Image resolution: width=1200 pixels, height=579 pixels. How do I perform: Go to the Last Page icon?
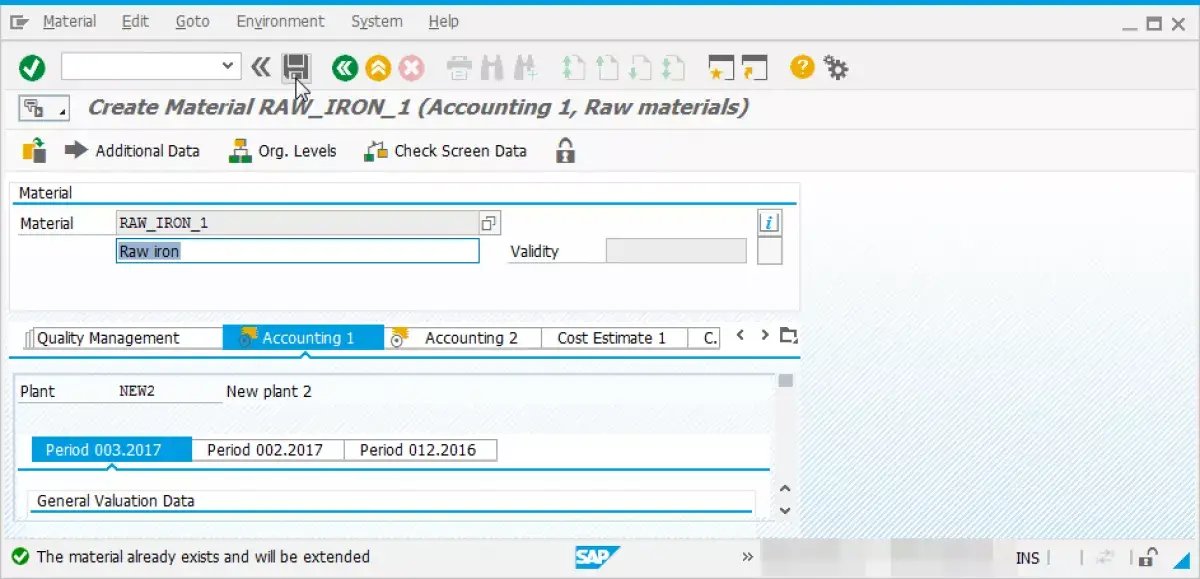click(673, 68)
